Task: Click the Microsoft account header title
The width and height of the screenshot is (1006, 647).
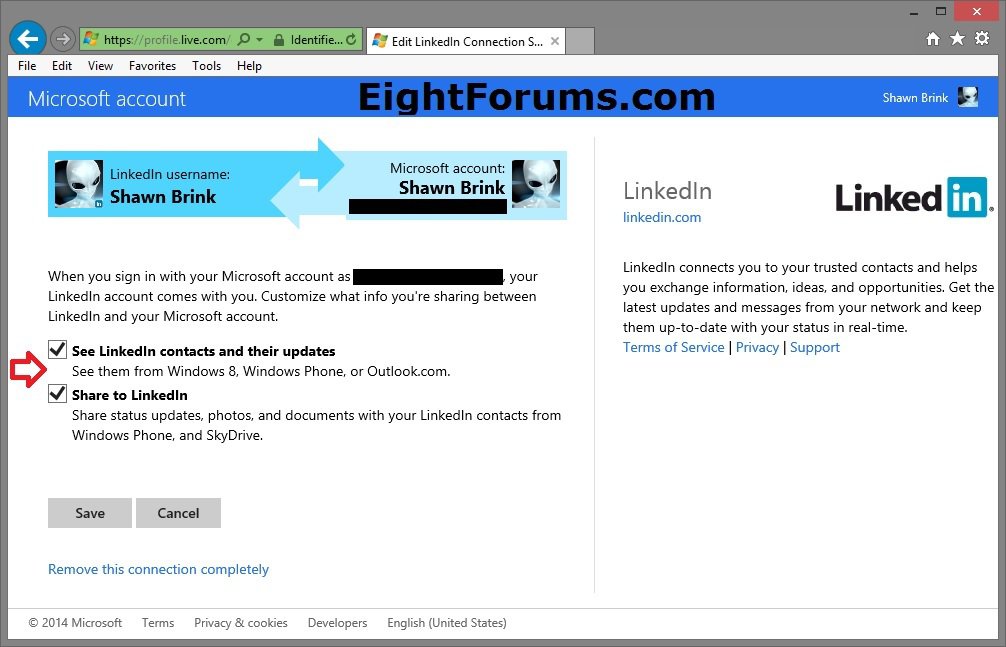Action: pos(107,98)
